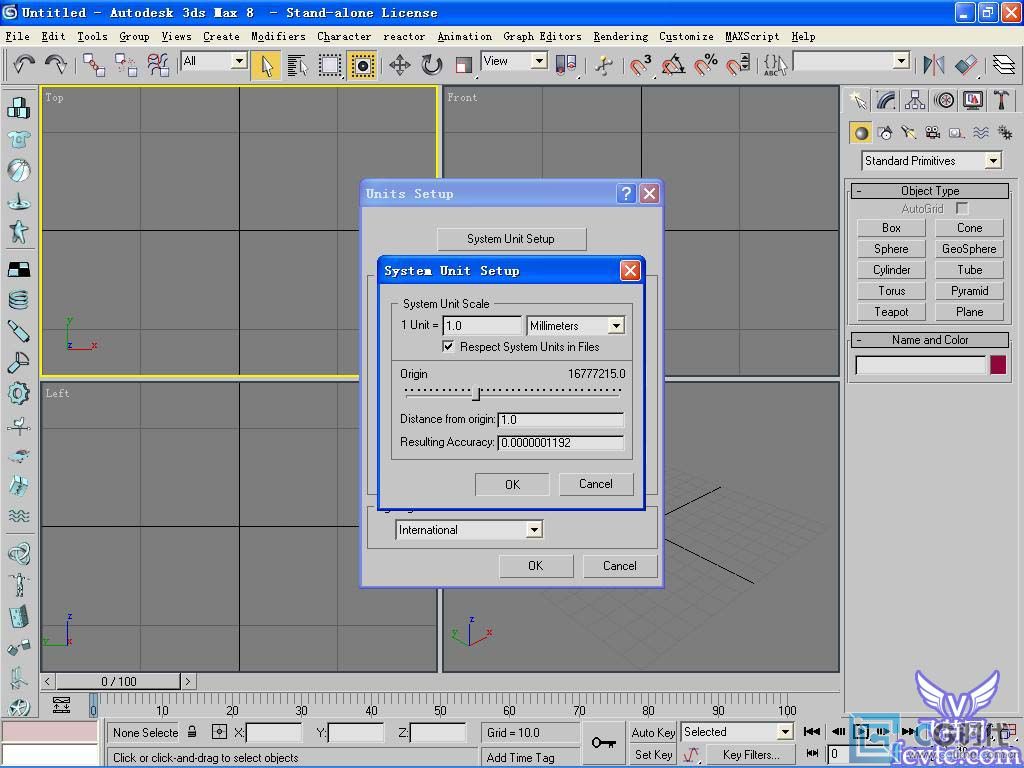Open the International lighting units dropdown

pos(534,530)
